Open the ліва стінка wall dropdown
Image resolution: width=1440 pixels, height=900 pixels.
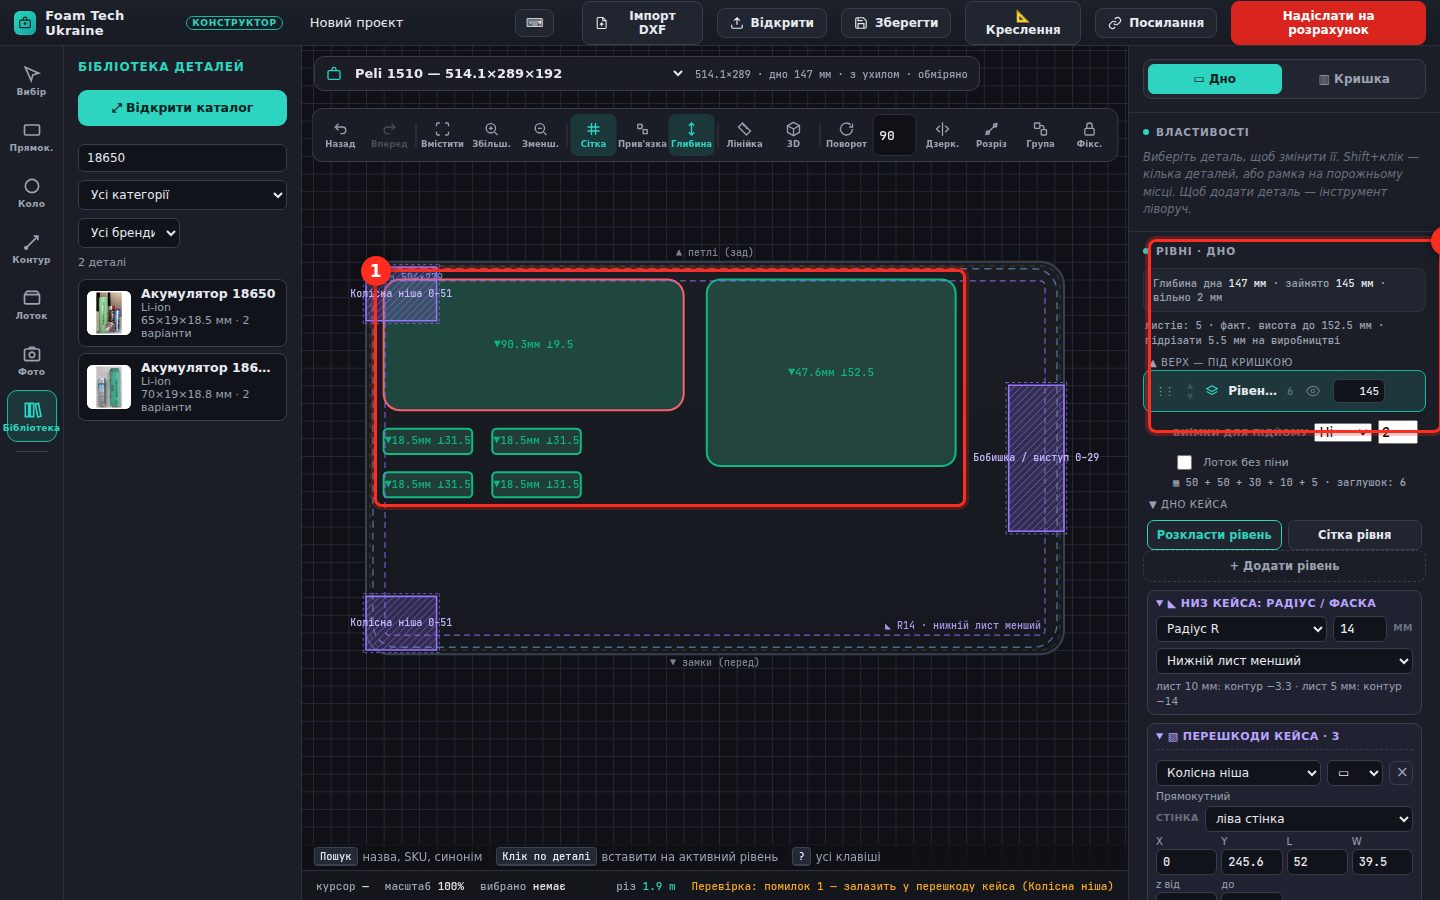pyautogui.click(x=1308, y=818)
